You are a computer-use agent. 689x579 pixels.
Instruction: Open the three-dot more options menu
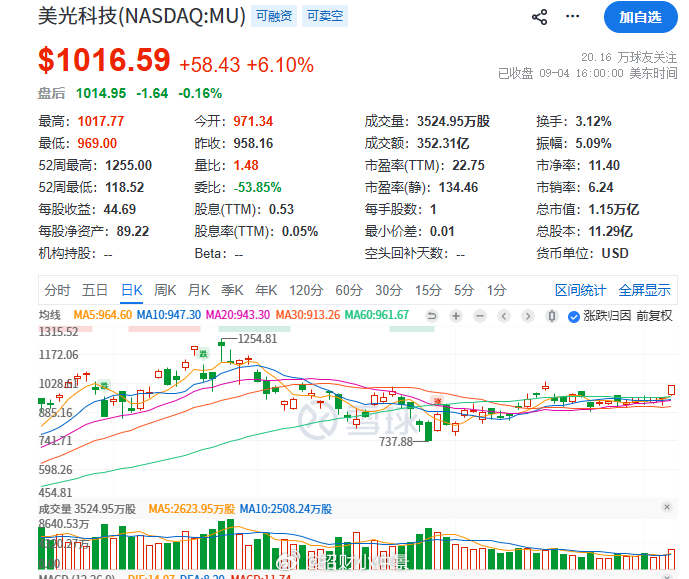pos(572,16)
